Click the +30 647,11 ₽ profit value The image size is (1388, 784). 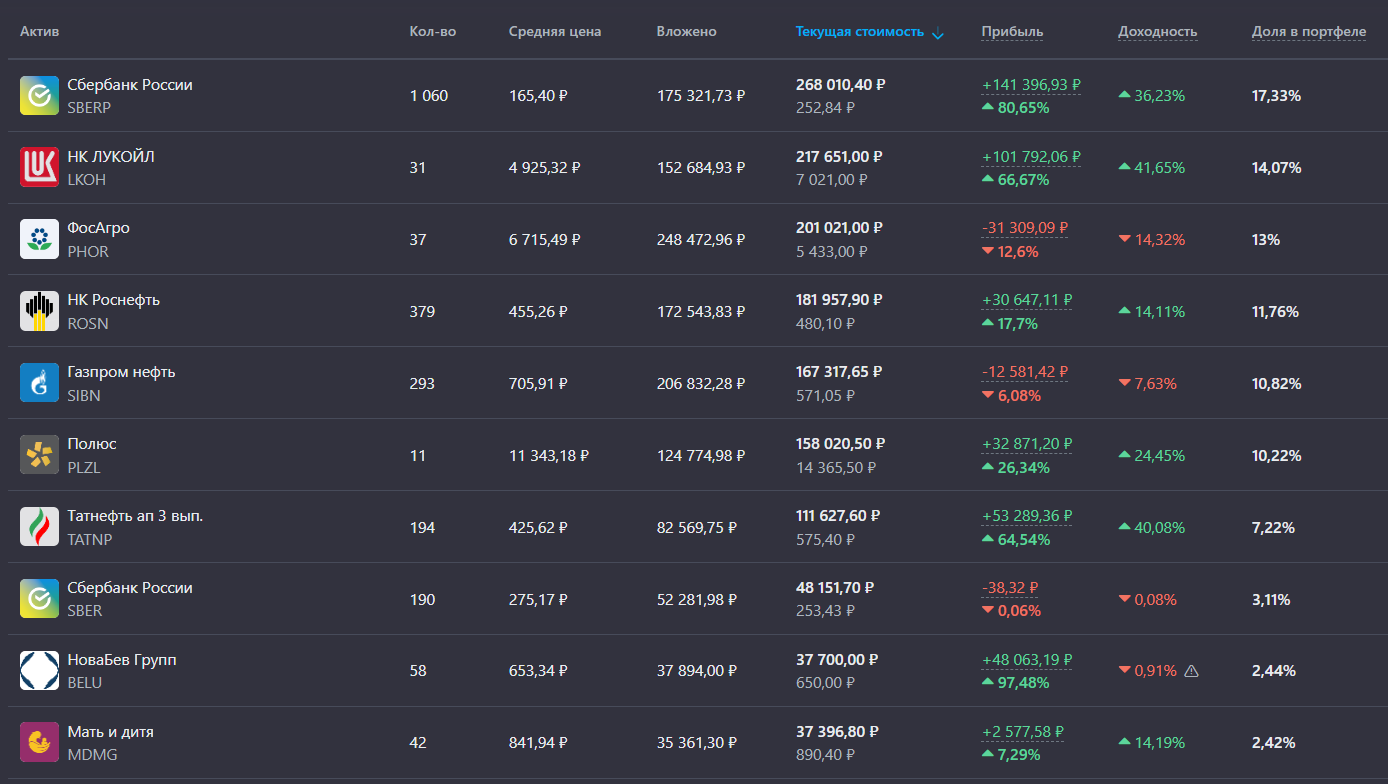click(x=1027, y=300)
